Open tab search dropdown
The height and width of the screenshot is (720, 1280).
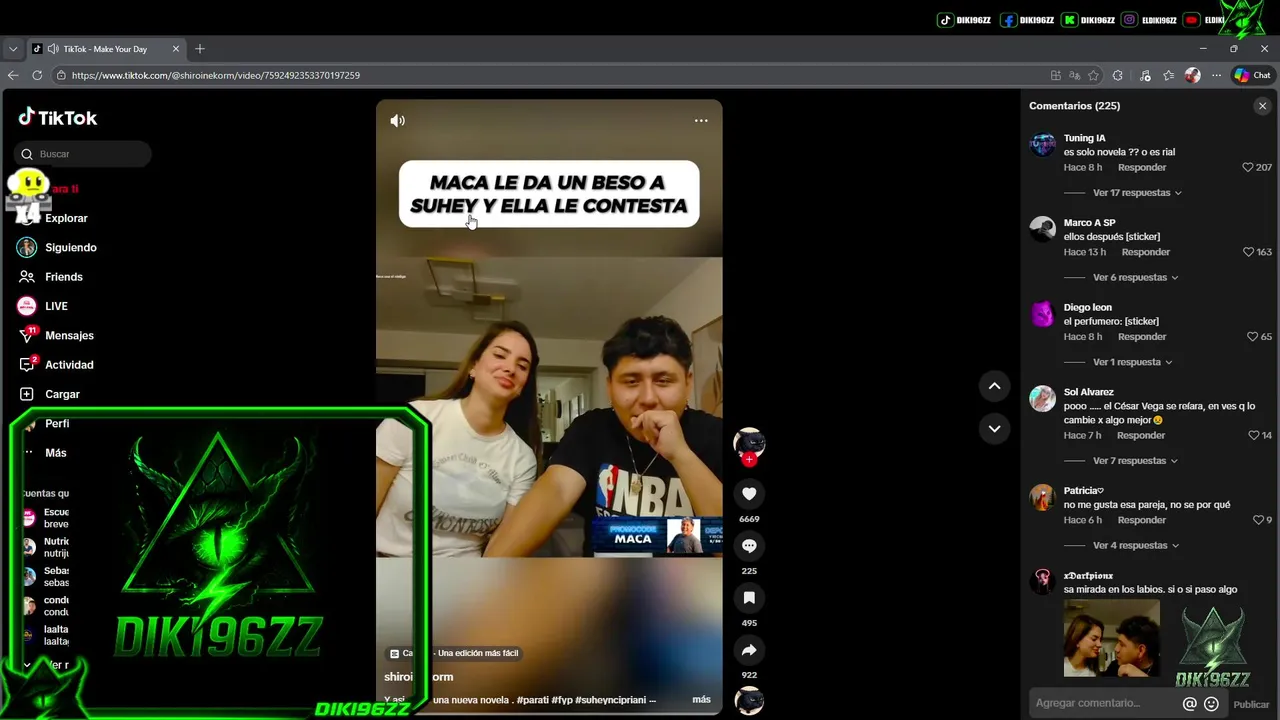pyautogui.click(x=13, y=49)
